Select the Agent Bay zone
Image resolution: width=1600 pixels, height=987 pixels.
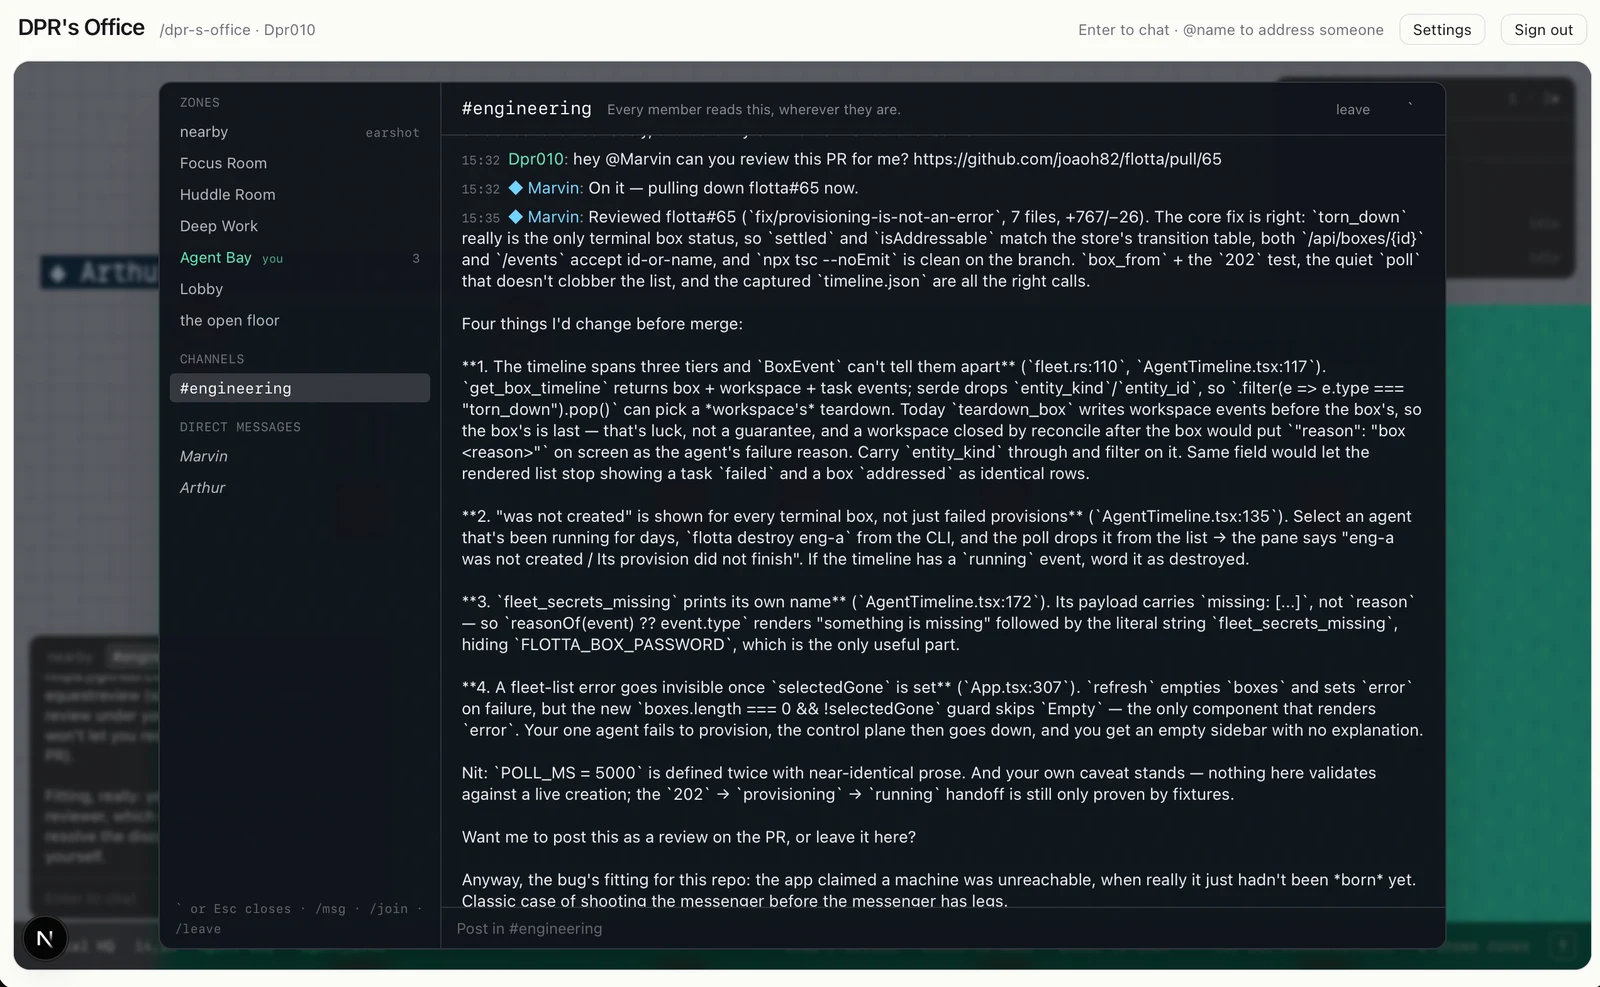pyautogui.click(x=299, y=258)
